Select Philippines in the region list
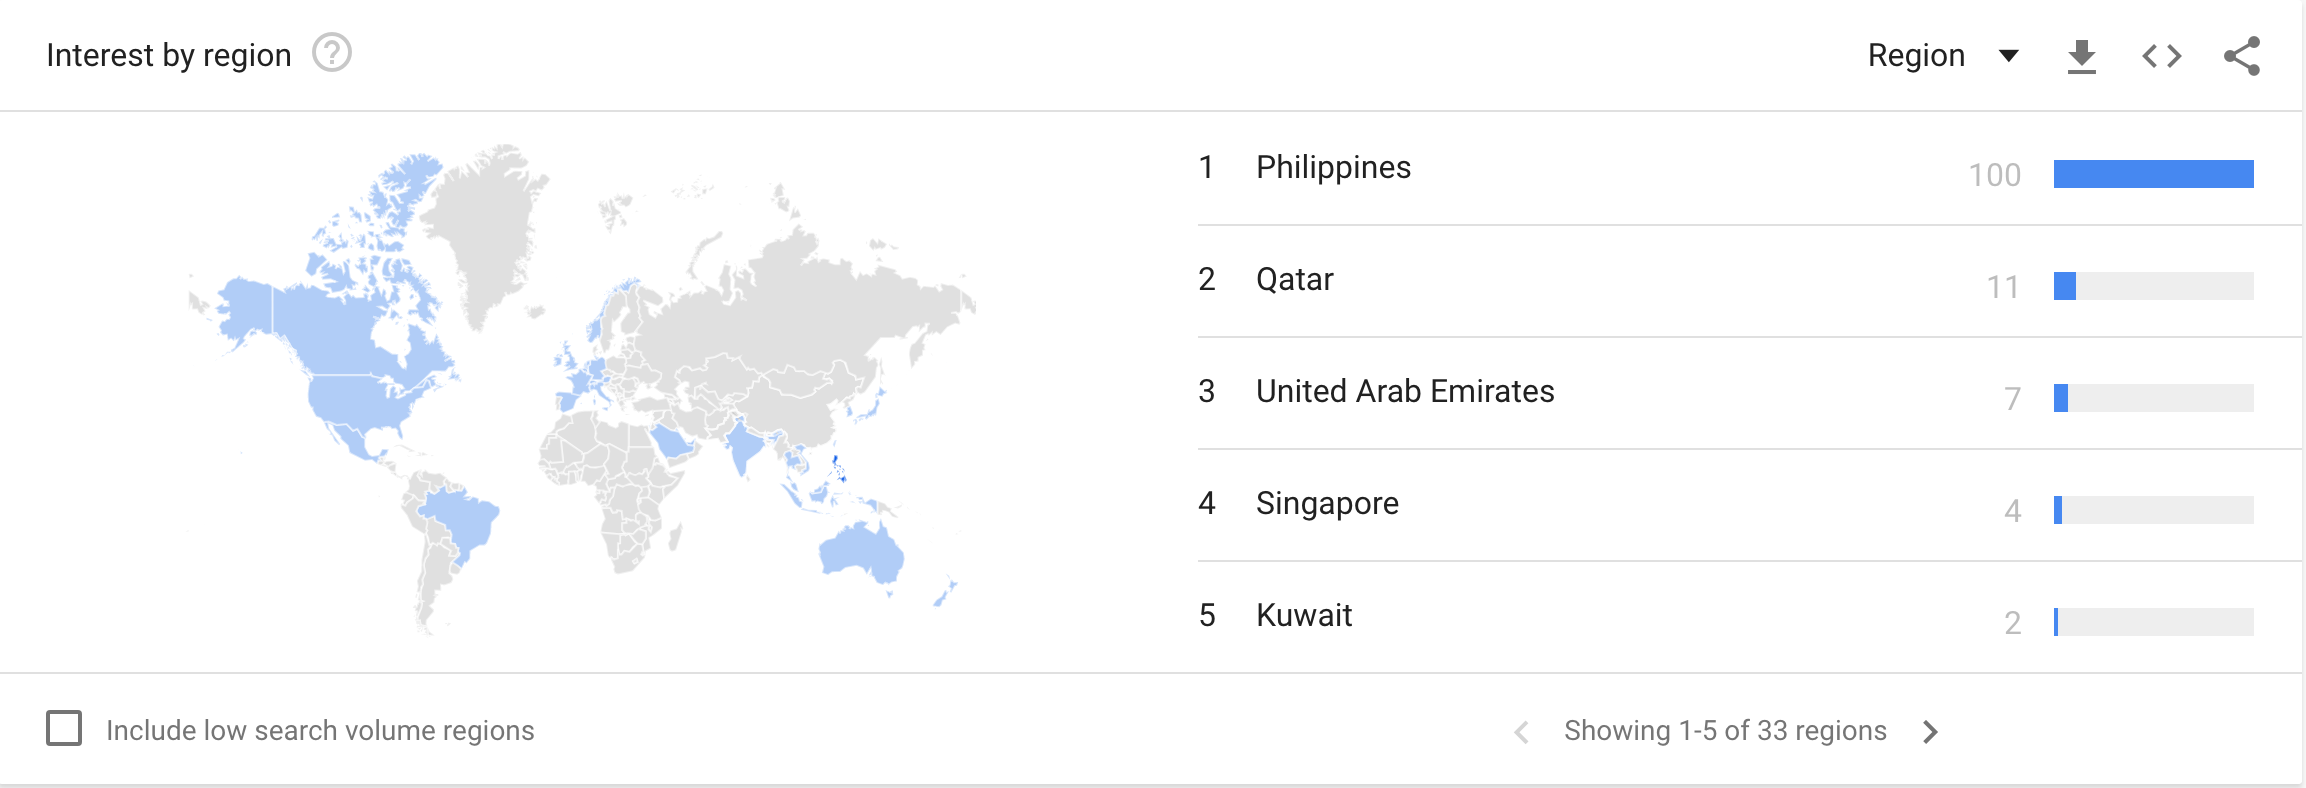This screenshot has height=788, width=2306. [1333, 168]
